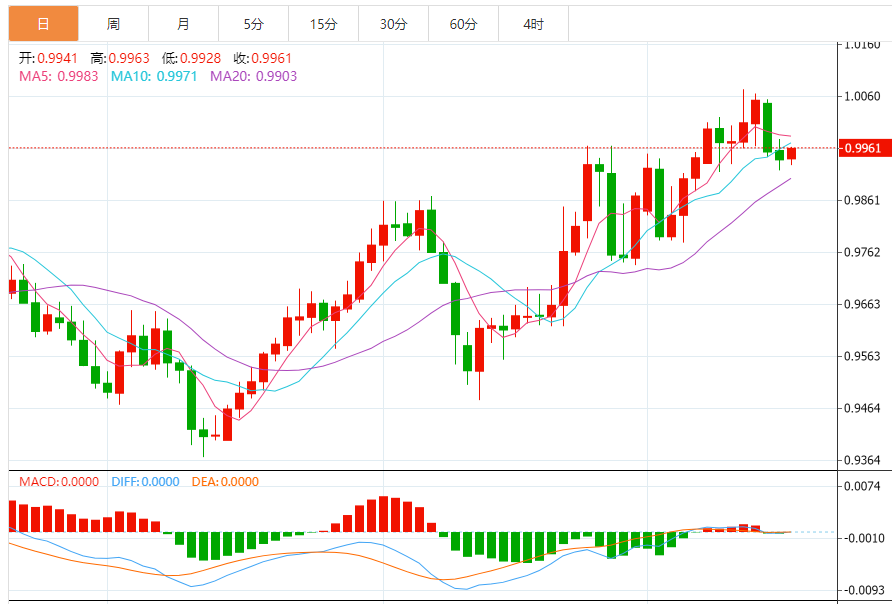Click the DIFF:0.0000 label

pyautogui.click(x=146, y=482)
